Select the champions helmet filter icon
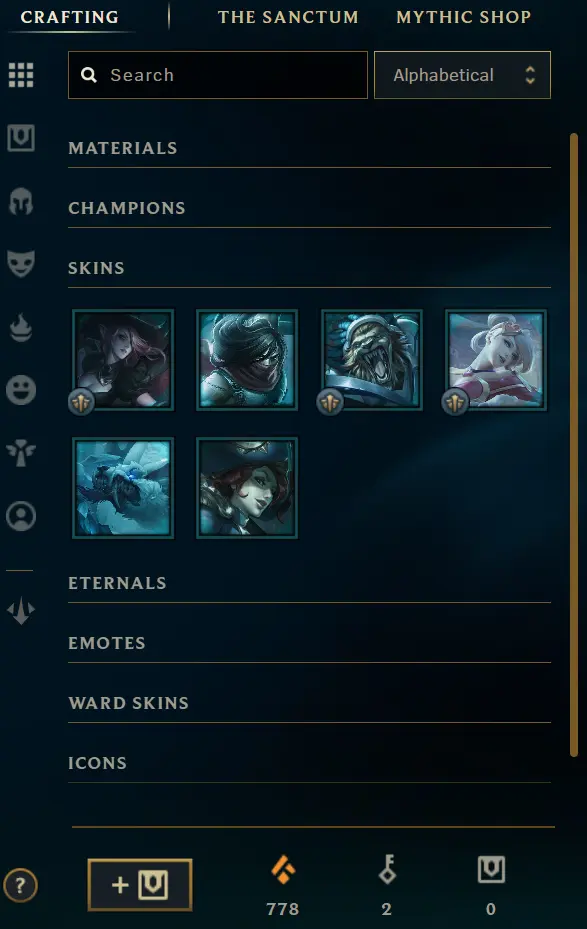587x929 pixels. [x=21, y=201]
